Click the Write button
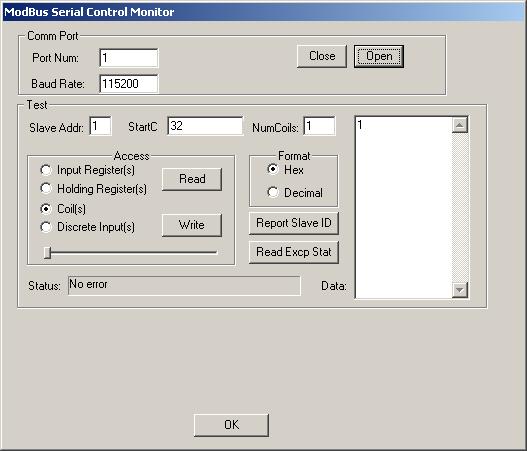 coord(192,225)
